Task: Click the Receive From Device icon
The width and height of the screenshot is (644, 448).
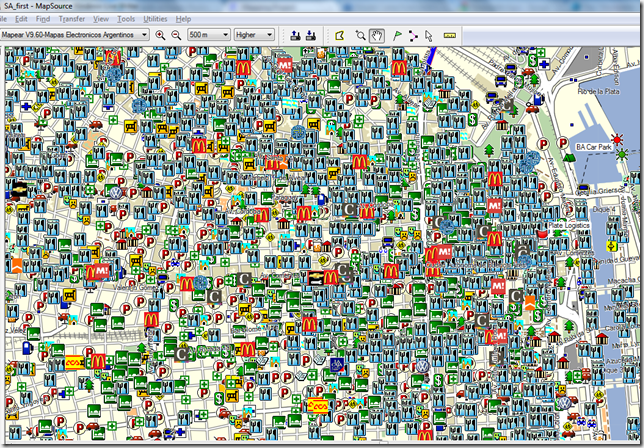Action: 311,36
